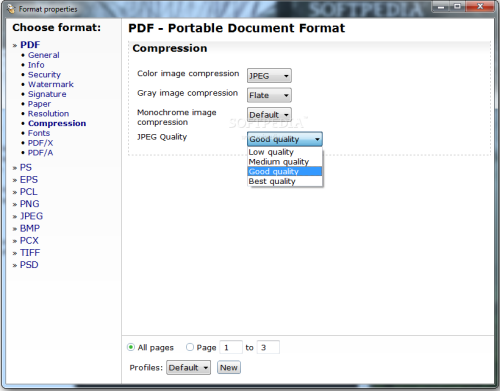Expand the PCX format
The height and width of the screenshot is (391, 500).
tap(29, 240)
